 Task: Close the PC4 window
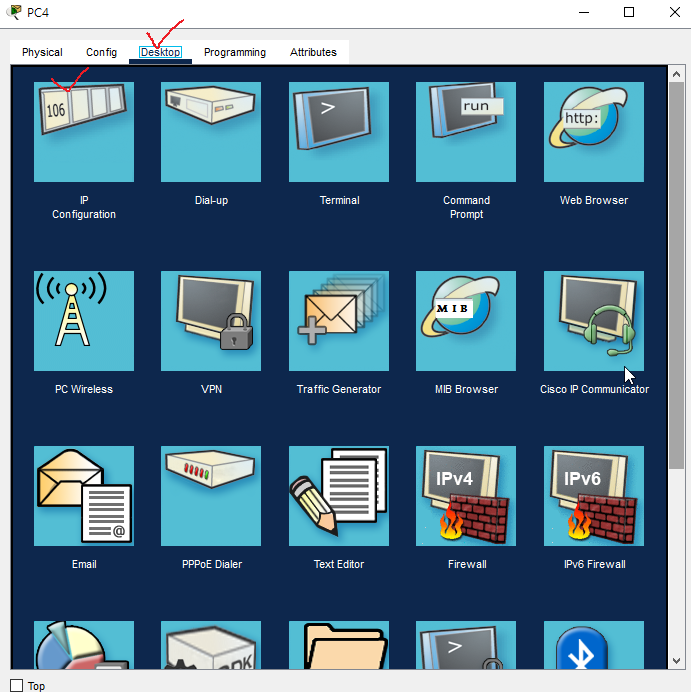tap(674, 12)
